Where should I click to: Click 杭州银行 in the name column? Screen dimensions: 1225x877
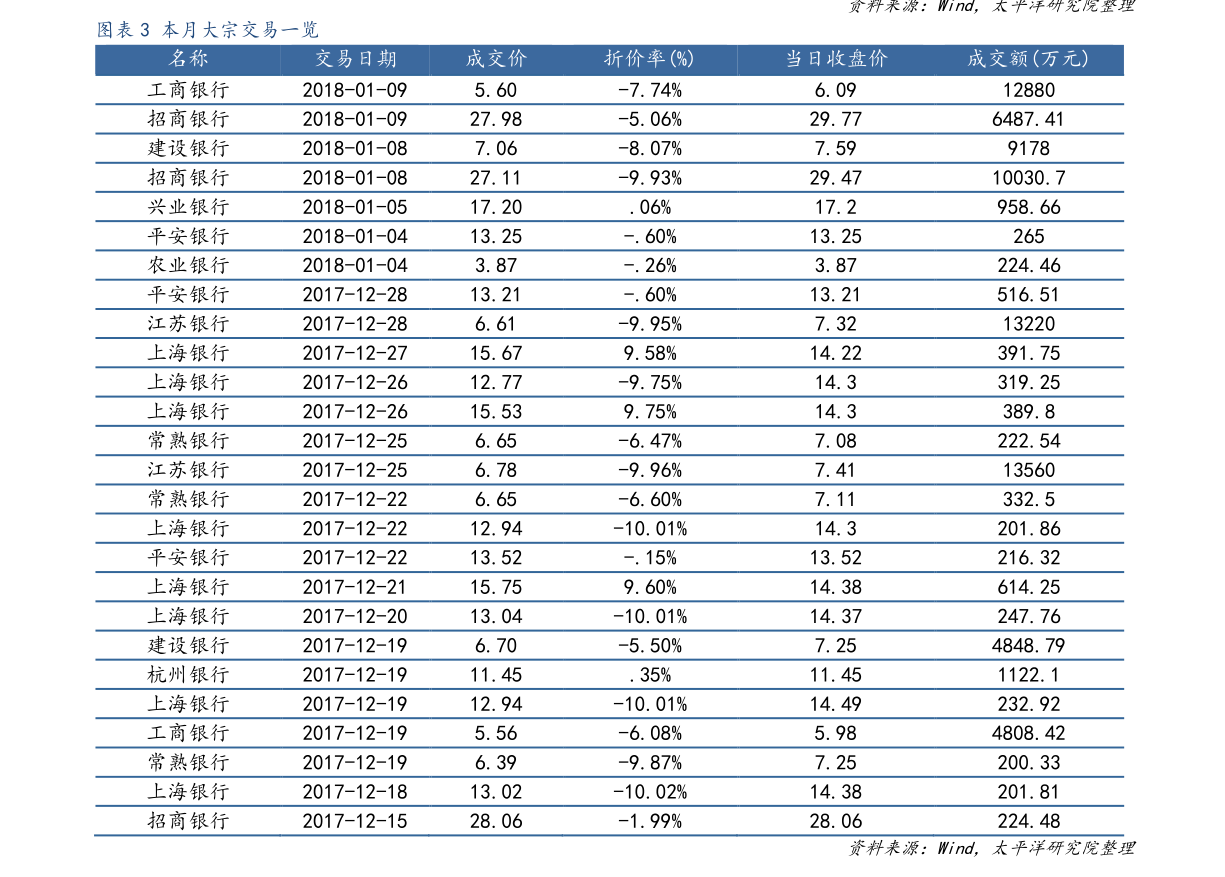(188, 674)
